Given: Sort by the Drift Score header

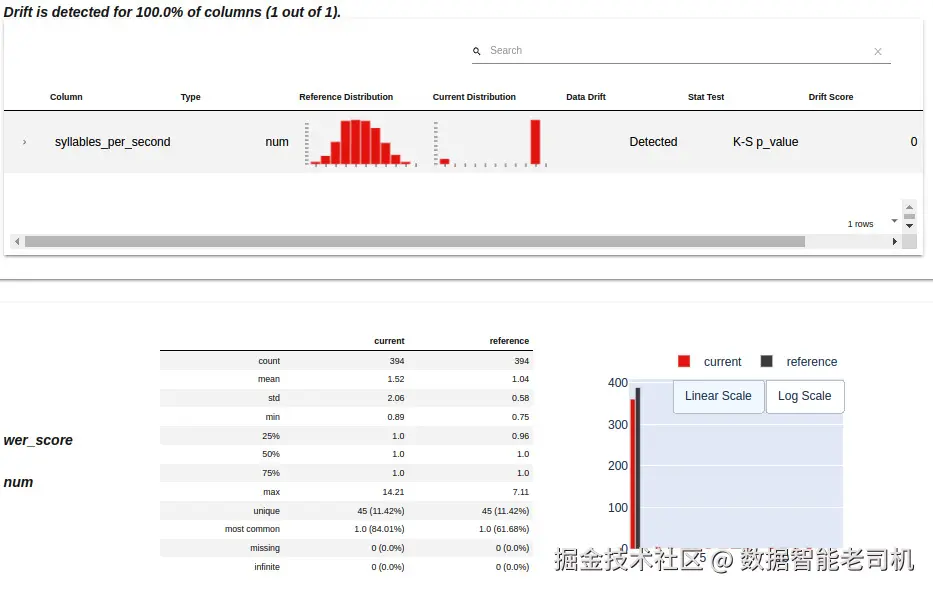Looking at the screenshot, I should pos(831,97).
